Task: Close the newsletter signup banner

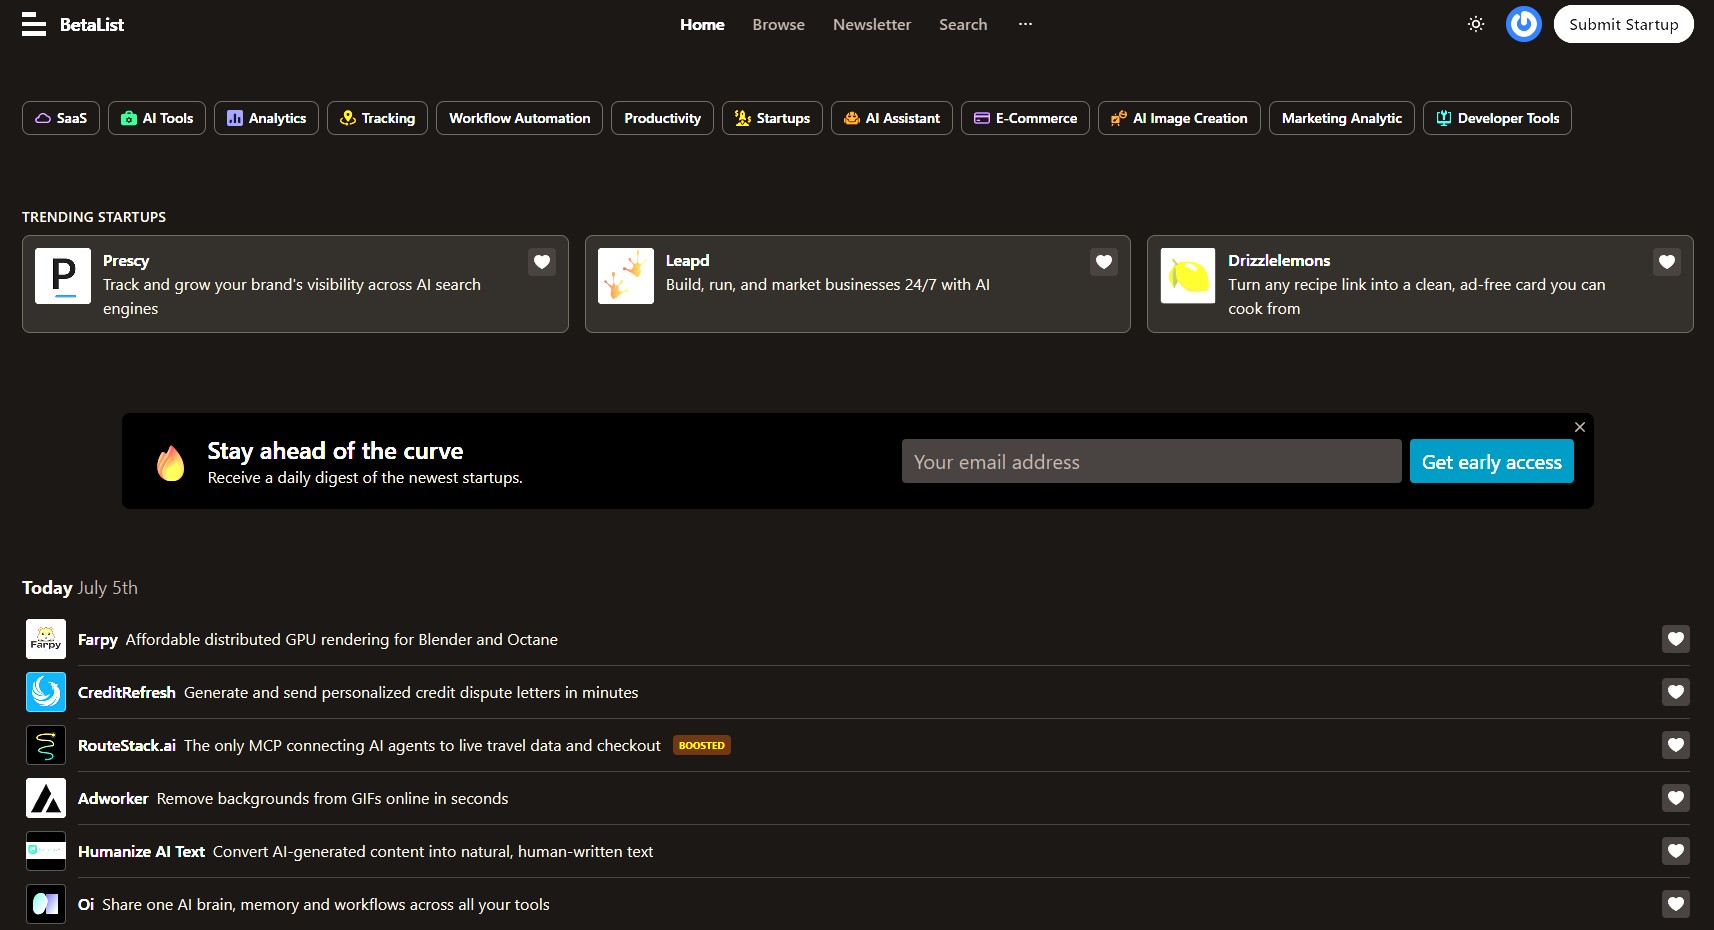Action: coord(1580,427)
